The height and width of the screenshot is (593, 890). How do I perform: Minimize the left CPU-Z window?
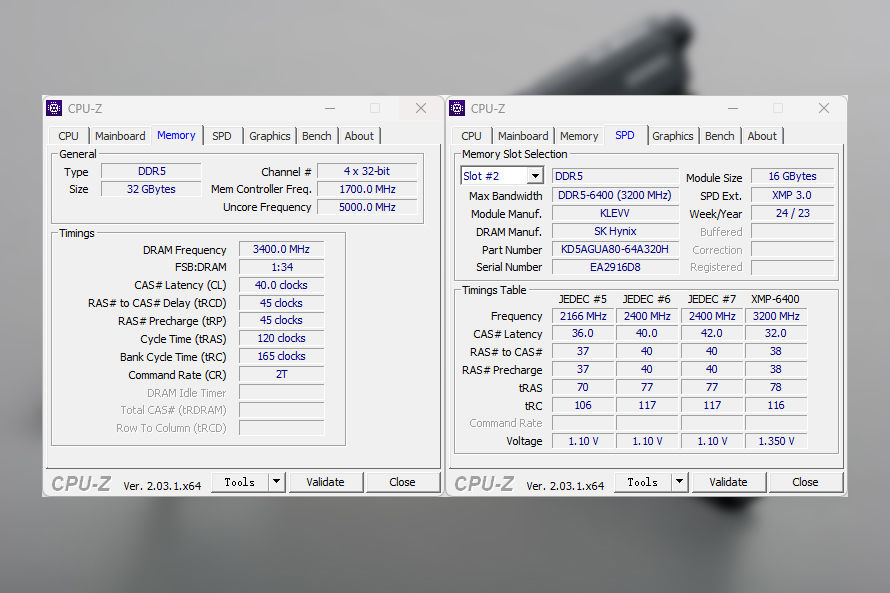330,108
